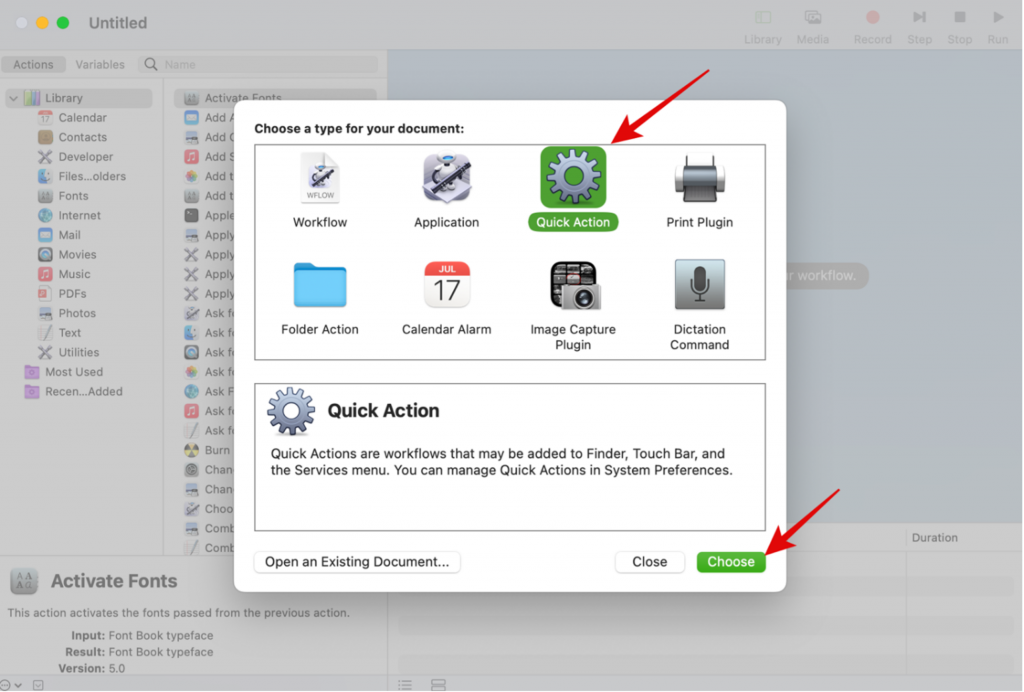The image size is (1024, 692).
Task: Select the Workflow document type icon
Action: point(320,179)
